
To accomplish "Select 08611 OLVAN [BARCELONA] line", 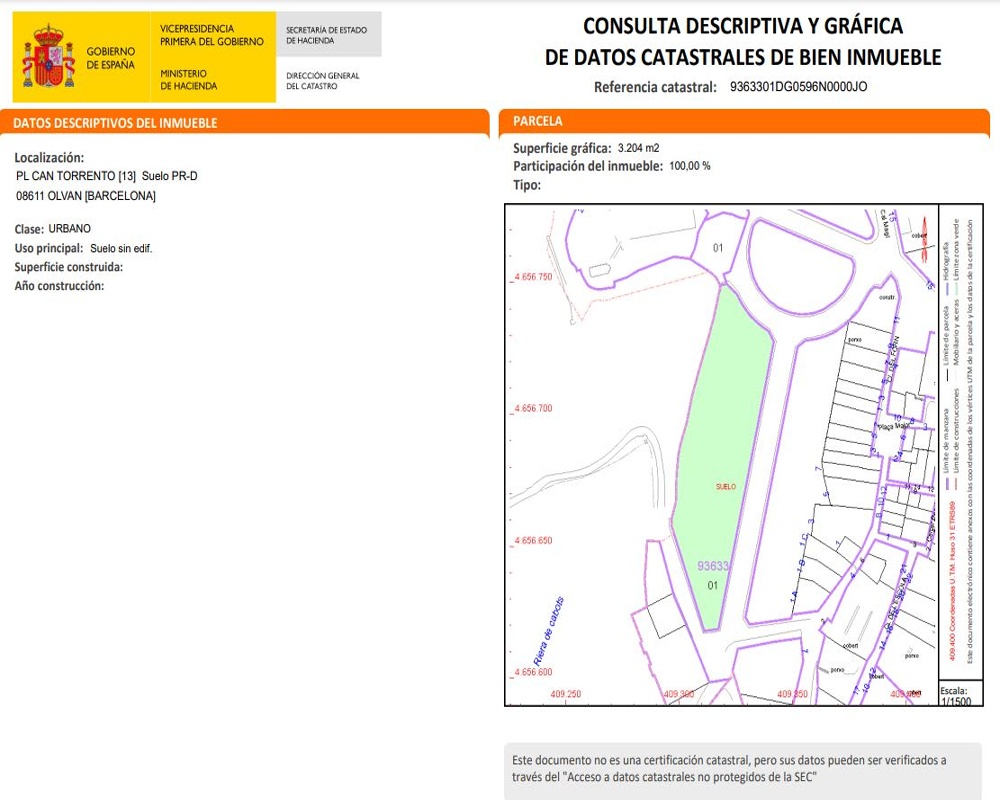I will point(86,196).
